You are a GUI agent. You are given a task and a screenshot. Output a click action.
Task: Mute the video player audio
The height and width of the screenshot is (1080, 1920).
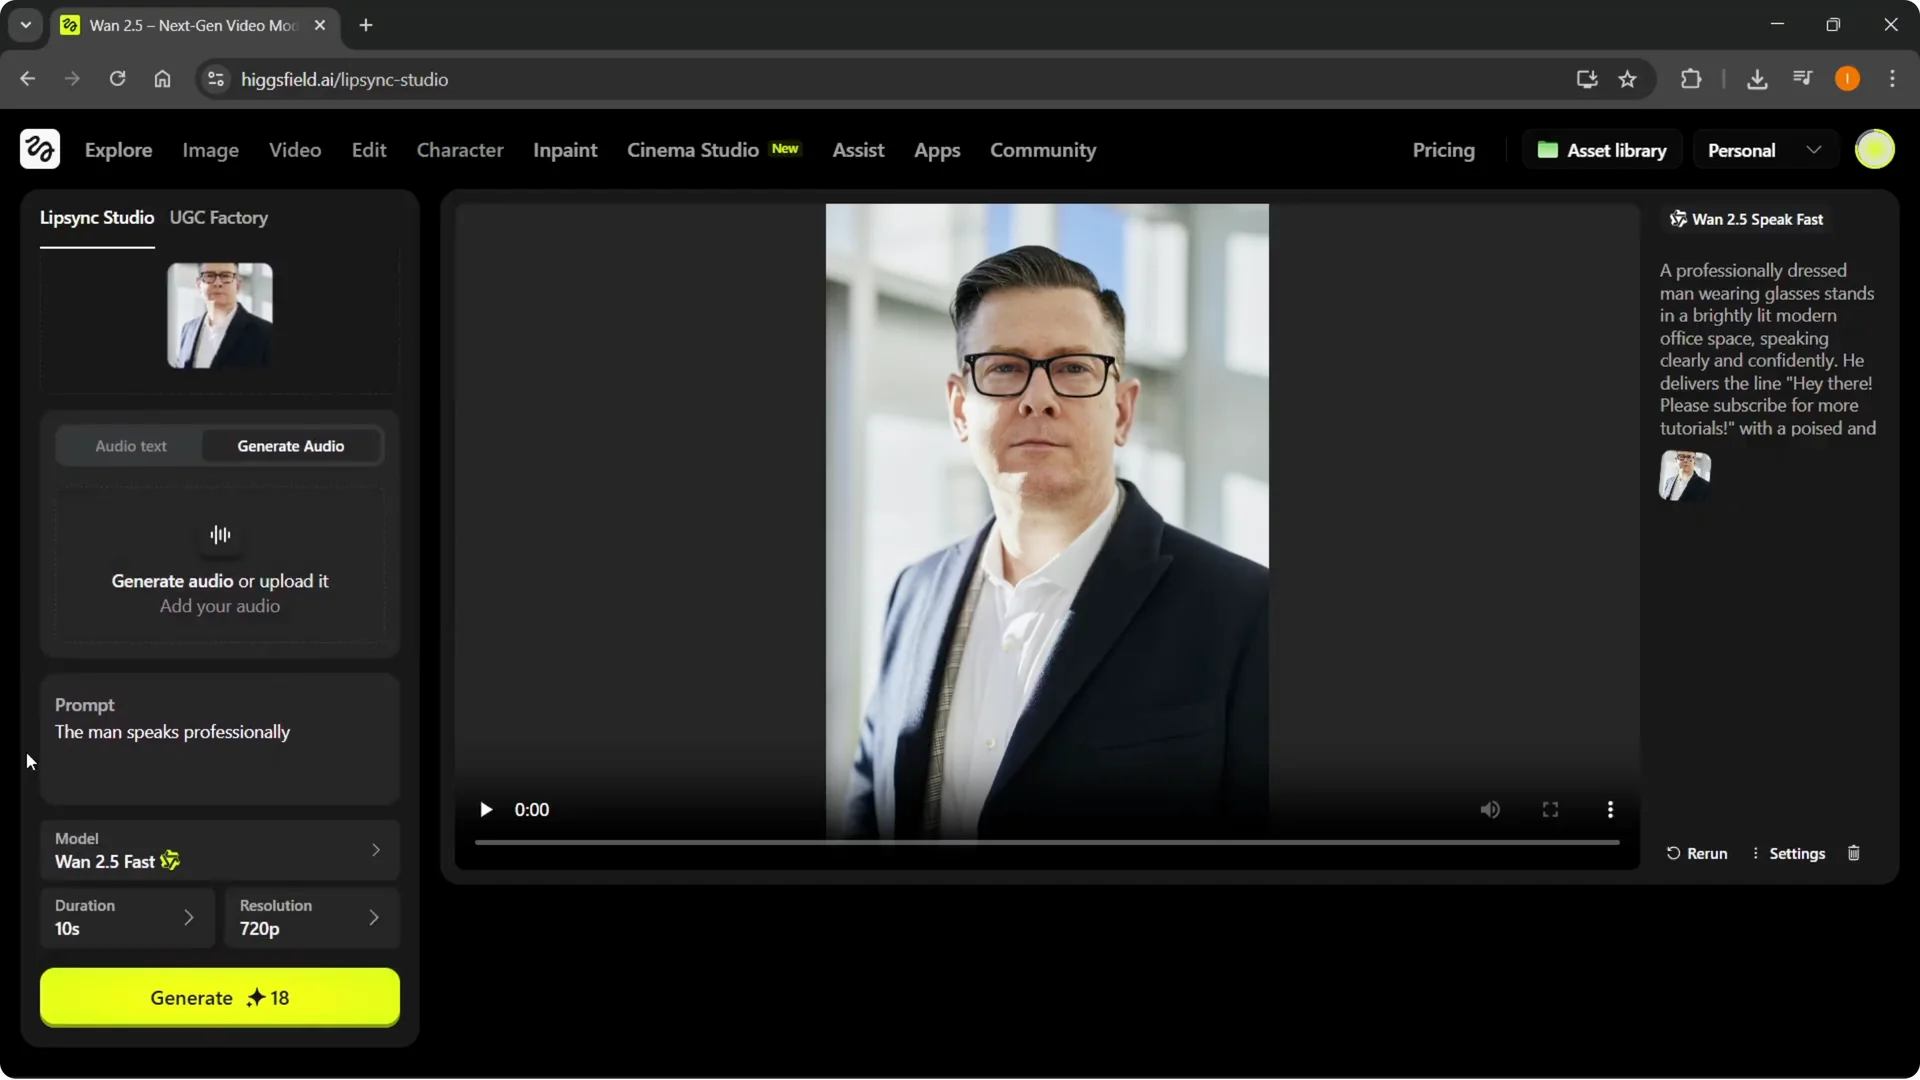click(x=1489, y=809)
